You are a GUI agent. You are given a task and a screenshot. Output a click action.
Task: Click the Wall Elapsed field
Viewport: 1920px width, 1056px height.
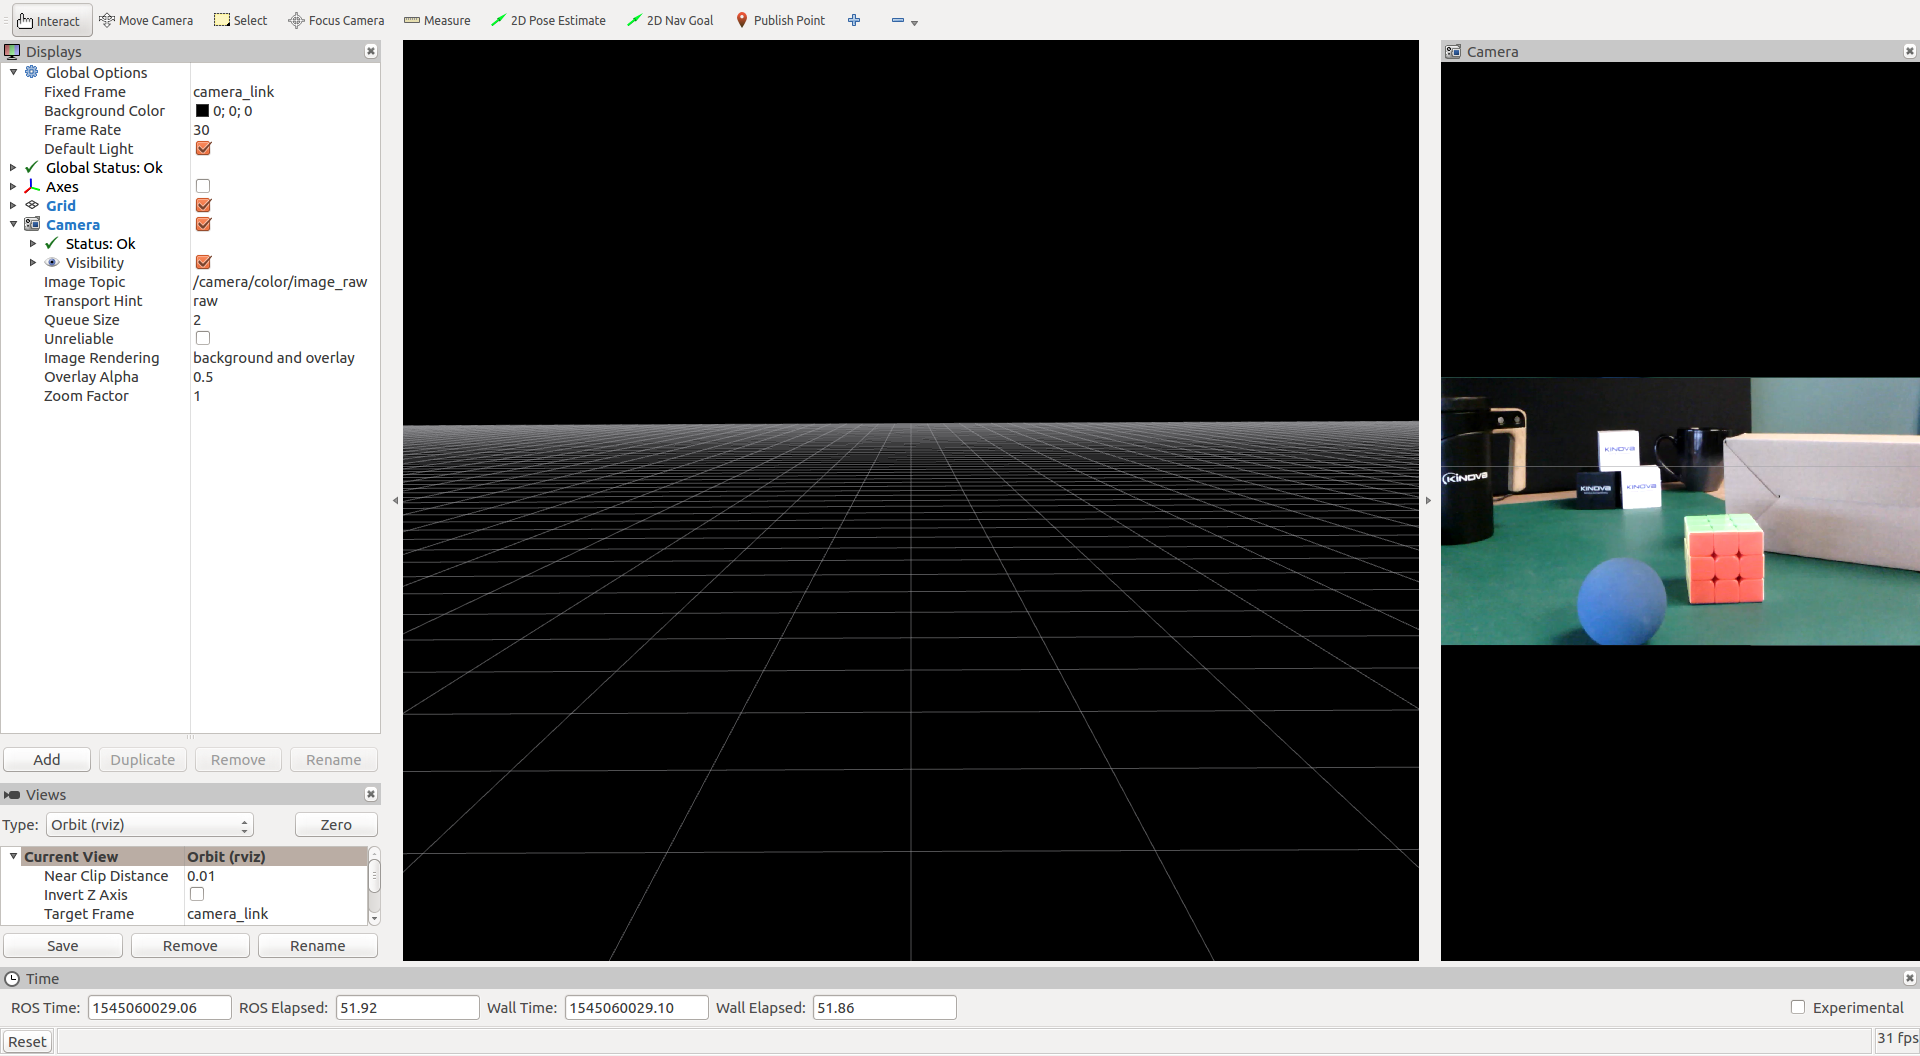click(885, 1007)
